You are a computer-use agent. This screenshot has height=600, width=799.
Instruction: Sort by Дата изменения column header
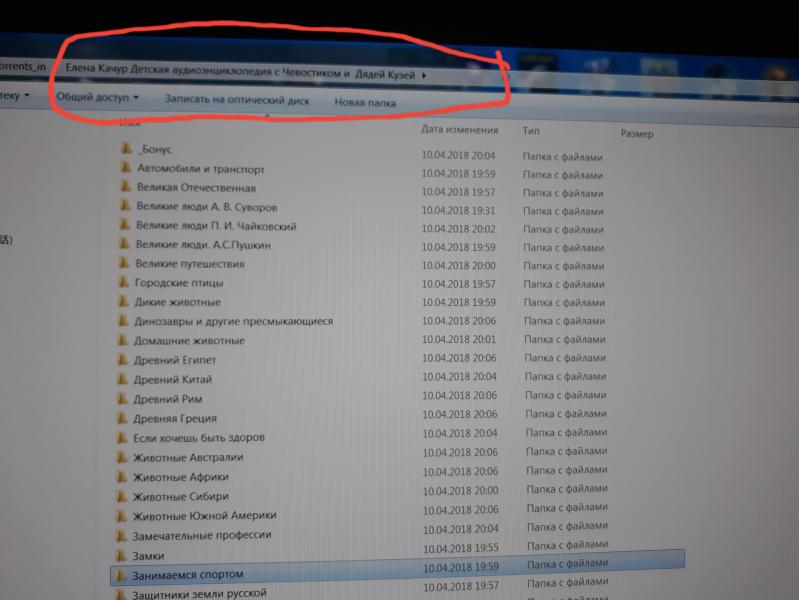[x=460, y=130]
